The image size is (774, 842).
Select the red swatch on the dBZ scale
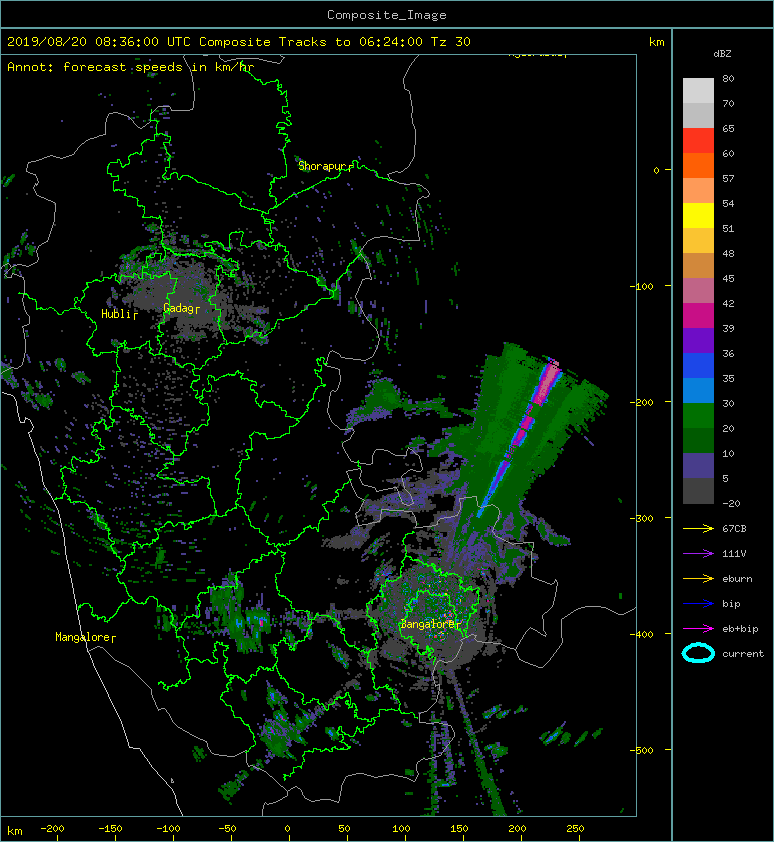click(698, 140)
